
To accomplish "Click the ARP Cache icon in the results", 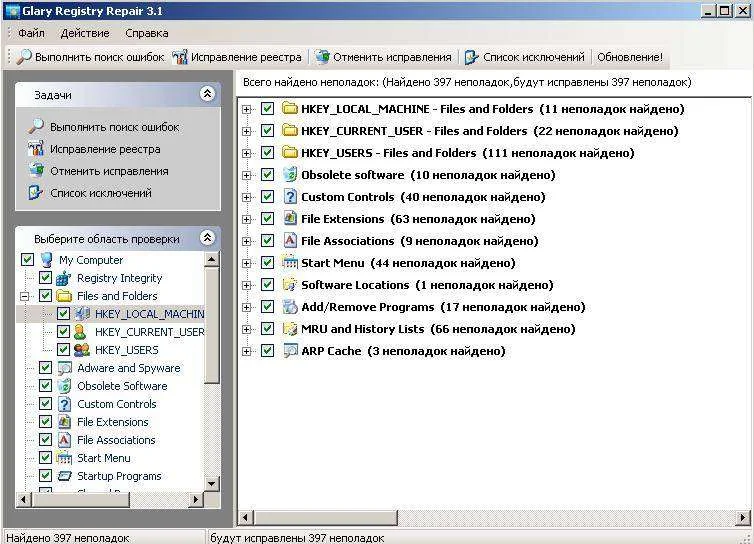I will pos(290,350).
